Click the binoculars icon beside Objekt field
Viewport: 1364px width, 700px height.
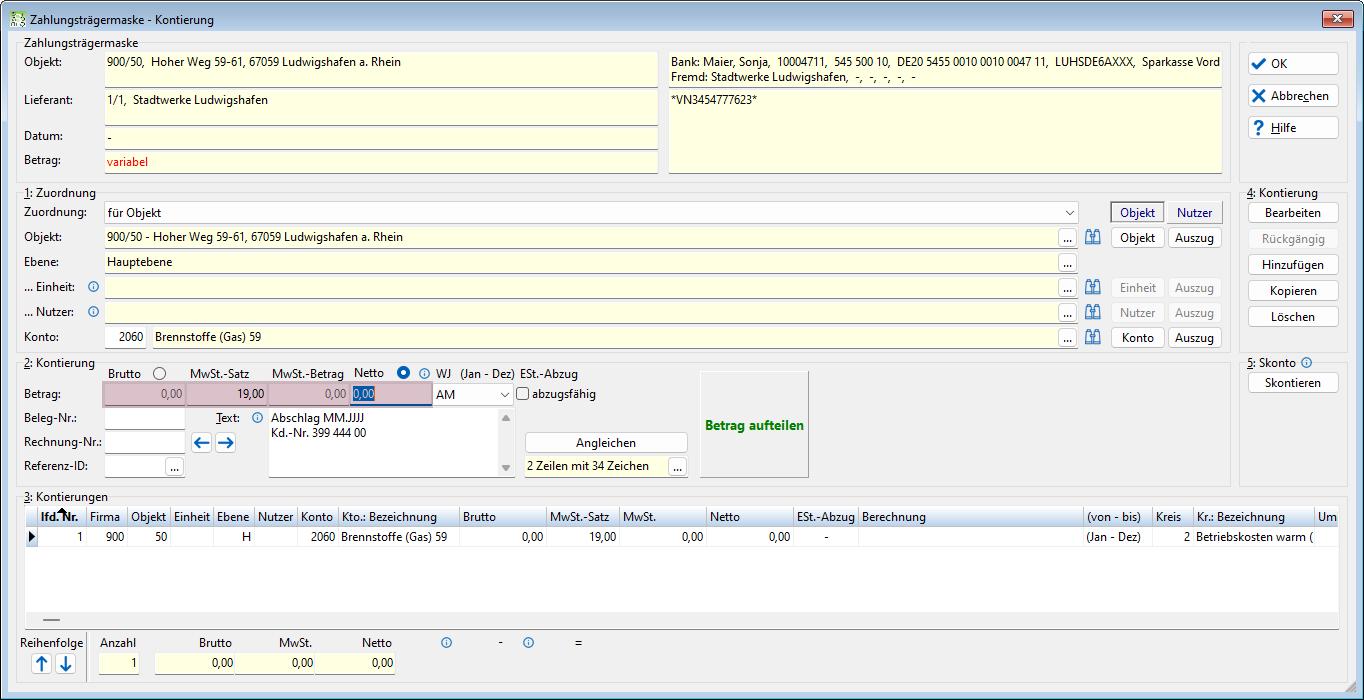[x=1093, y=238]
